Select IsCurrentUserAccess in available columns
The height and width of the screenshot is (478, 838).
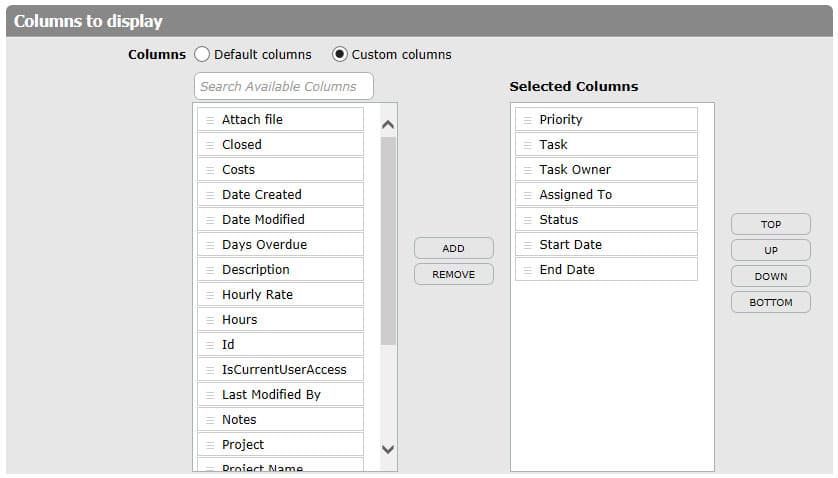281,370
